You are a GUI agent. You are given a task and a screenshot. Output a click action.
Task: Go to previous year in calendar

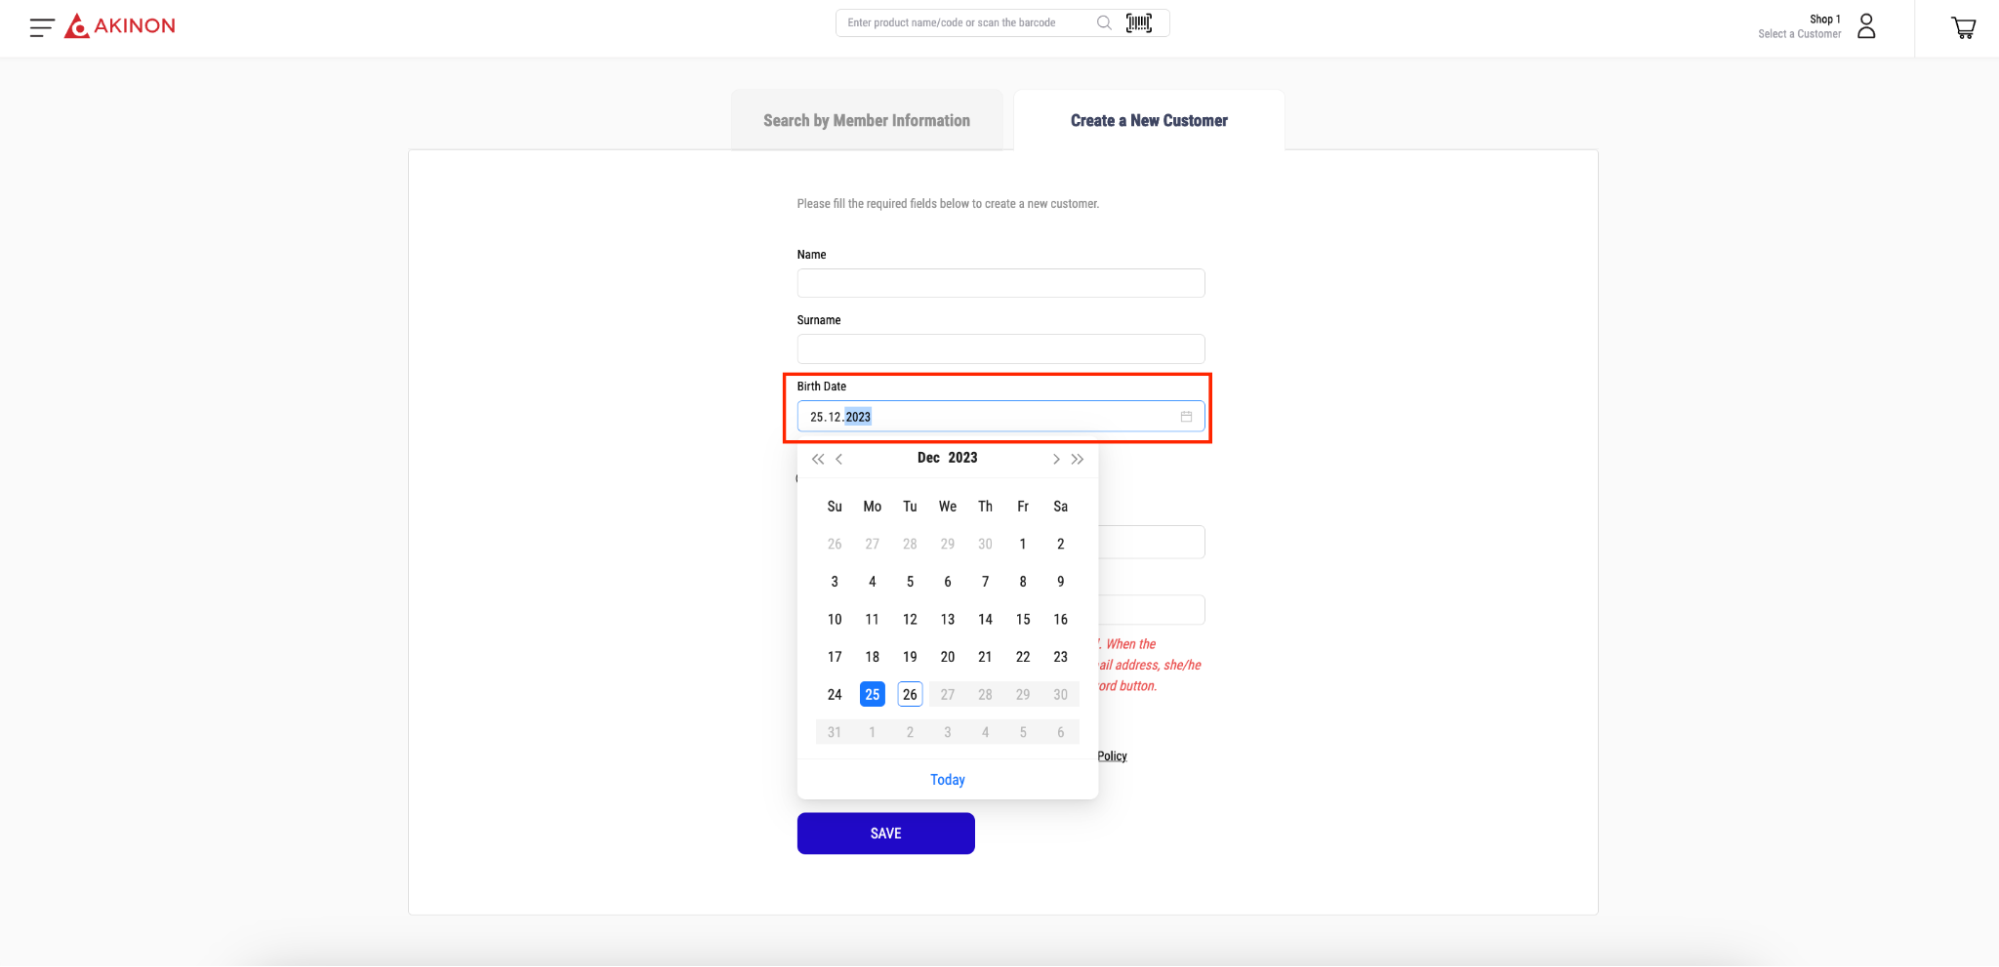818,459
